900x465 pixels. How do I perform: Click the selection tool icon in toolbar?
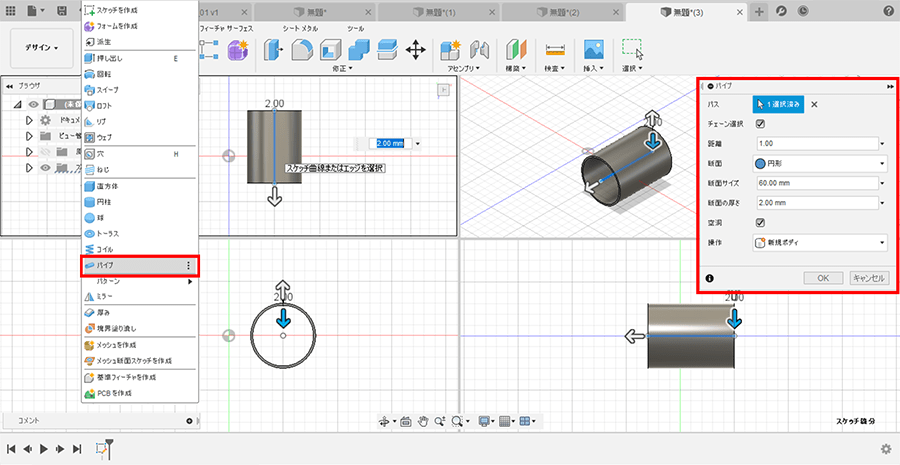click(632, 49)
